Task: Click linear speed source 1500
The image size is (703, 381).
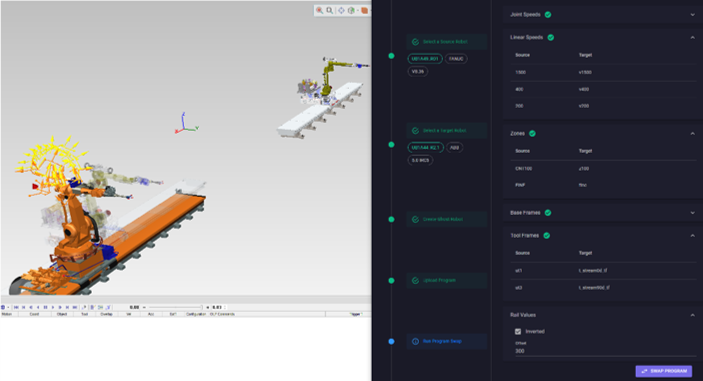Action: tap(520, 72)
